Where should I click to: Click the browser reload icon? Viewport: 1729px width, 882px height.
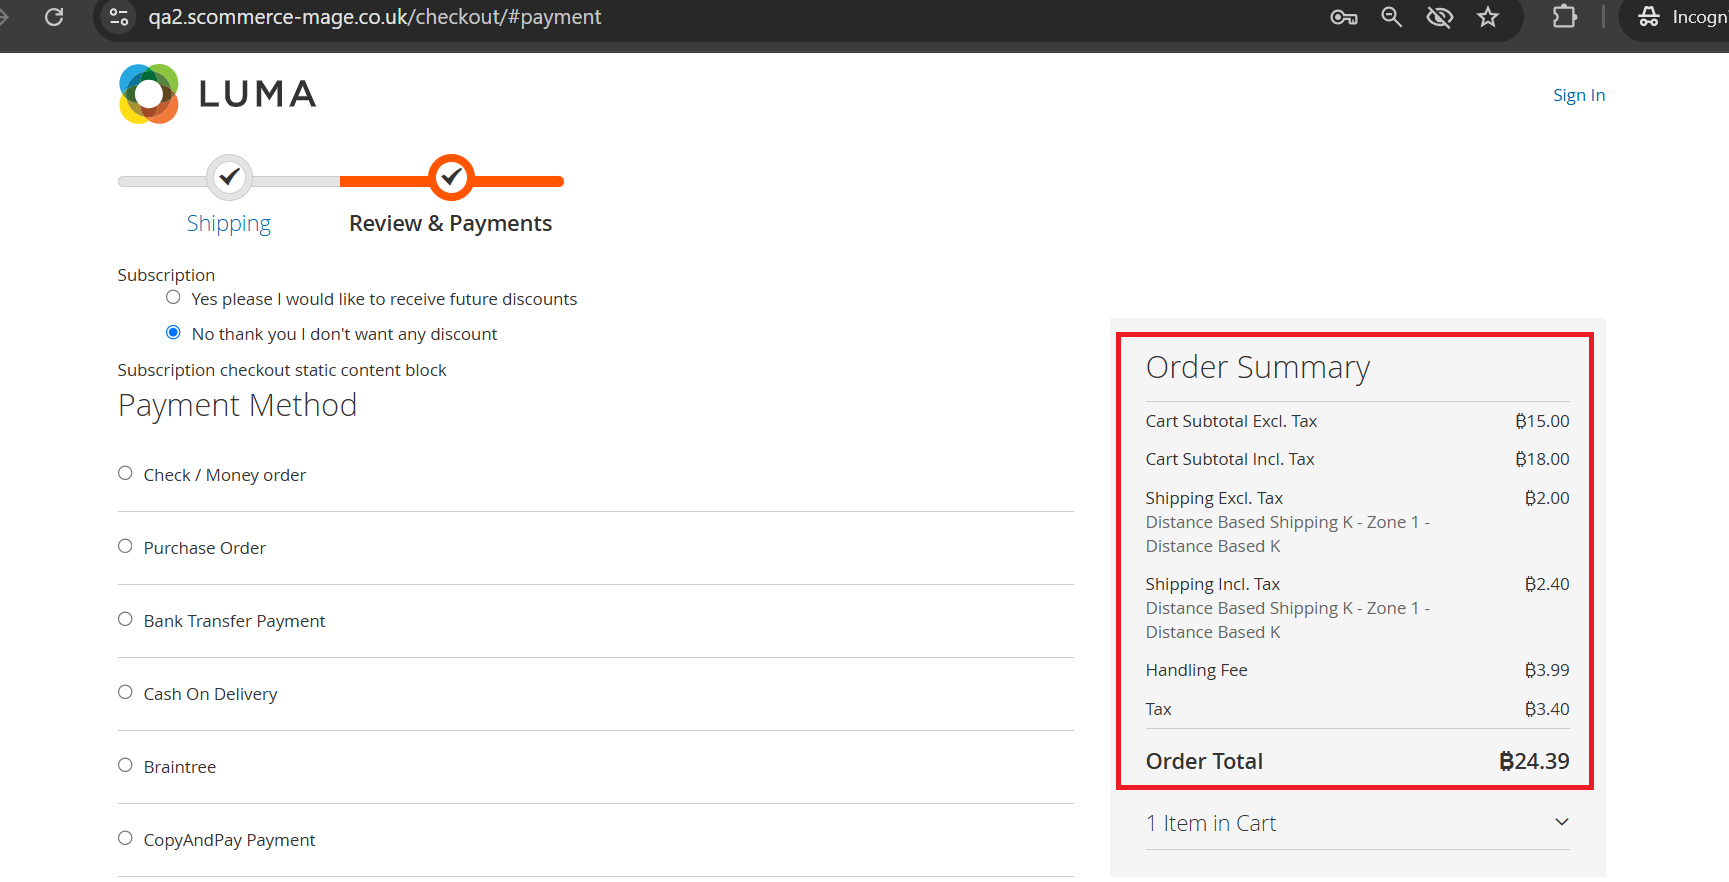coord(54,17)
